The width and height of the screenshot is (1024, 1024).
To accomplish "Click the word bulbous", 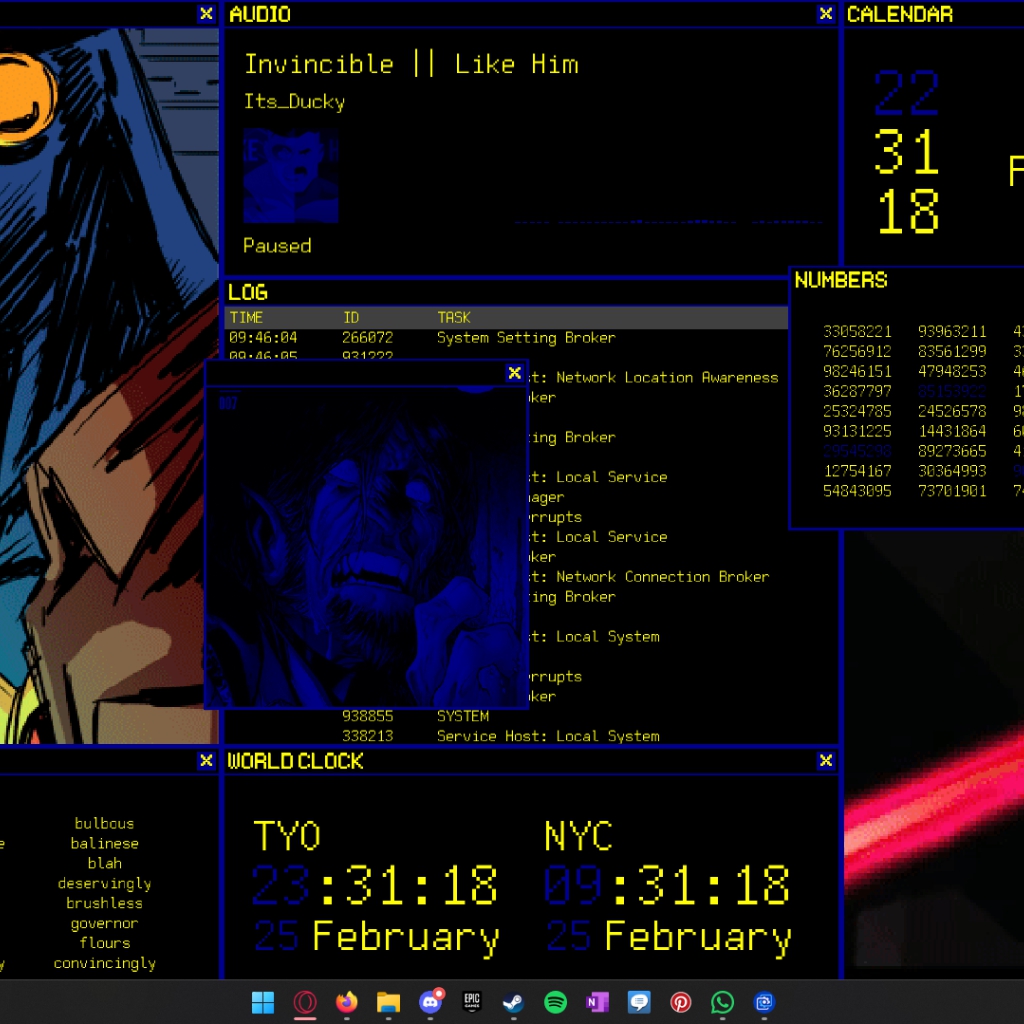I will (104, 824).
